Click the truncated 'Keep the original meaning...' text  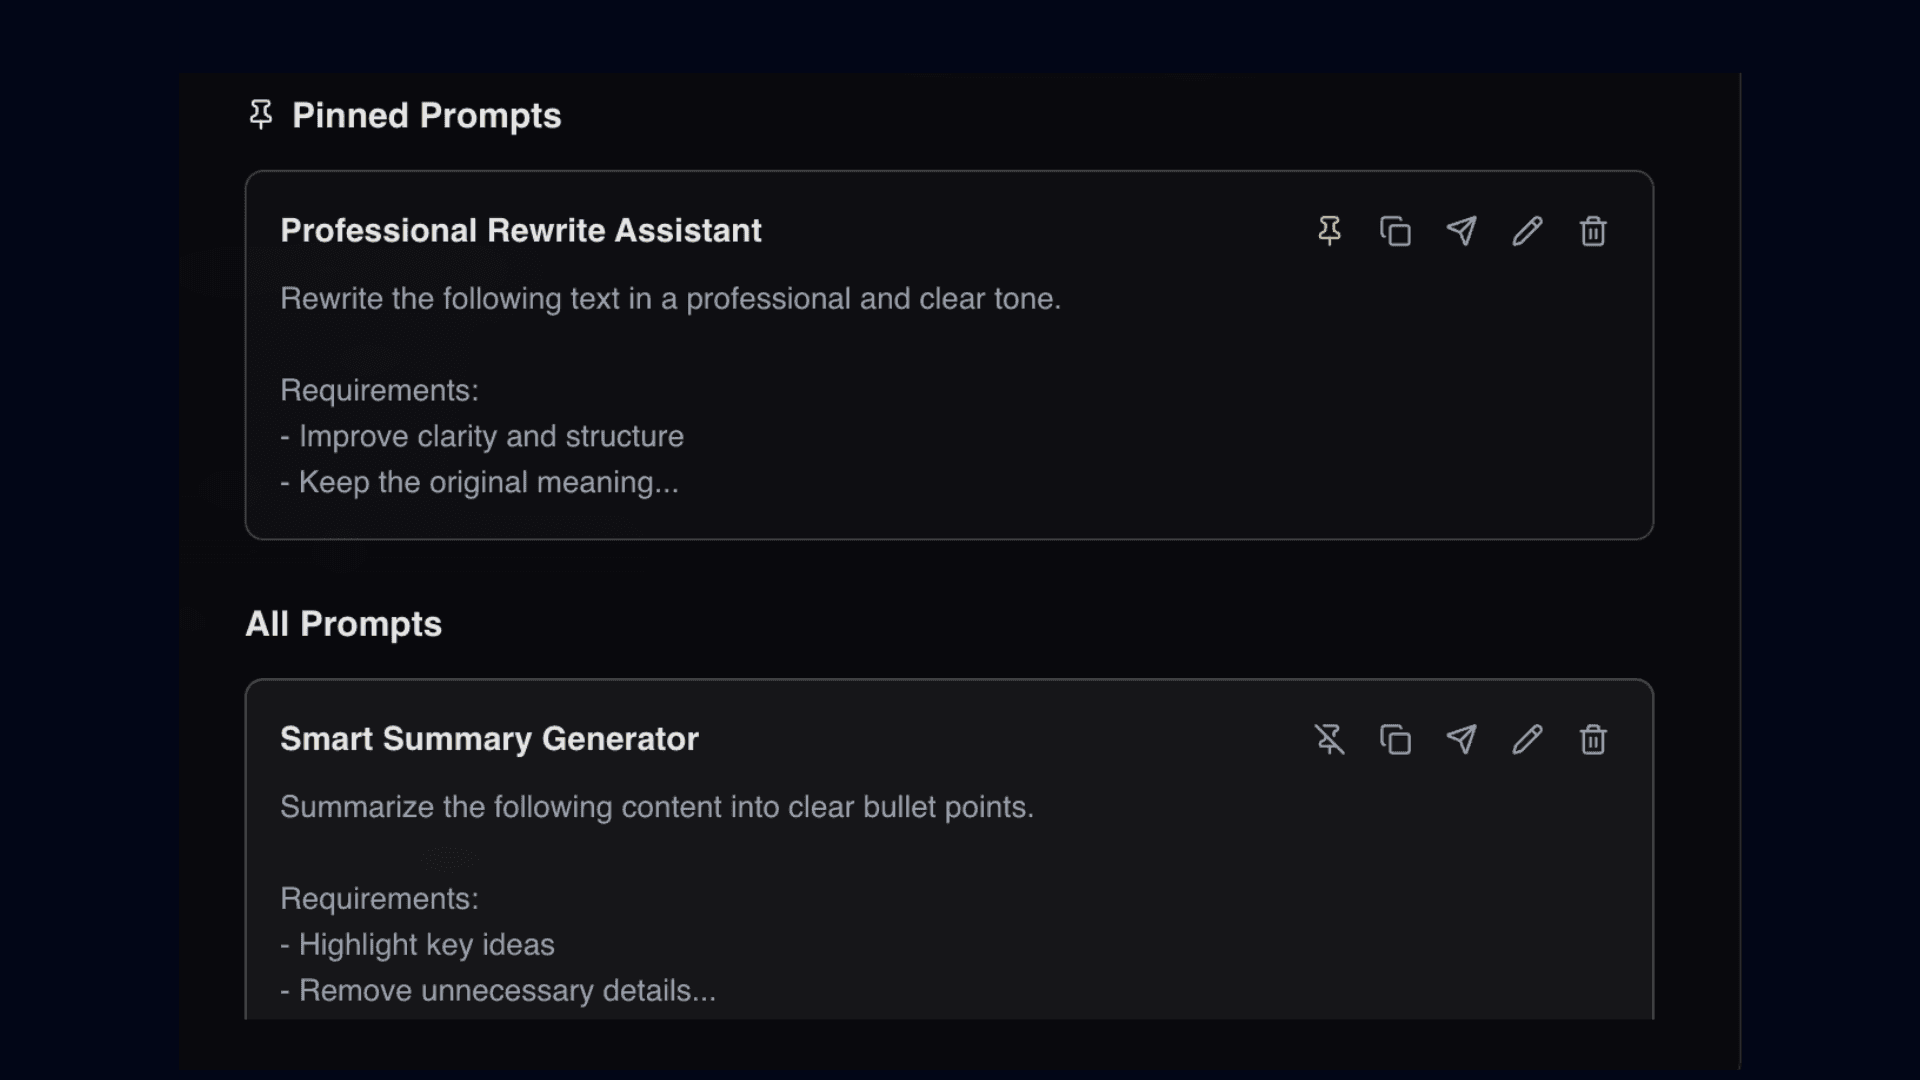point(479,482)
